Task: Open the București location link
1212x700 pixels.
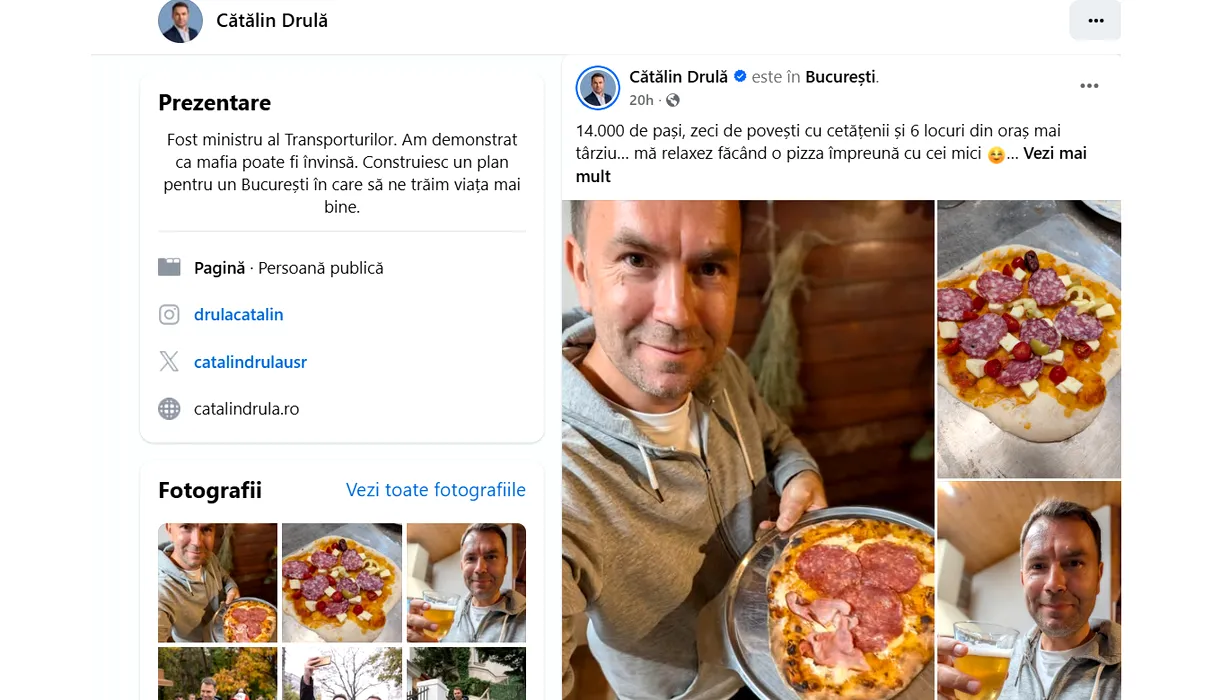Action: tap(840, 77)
